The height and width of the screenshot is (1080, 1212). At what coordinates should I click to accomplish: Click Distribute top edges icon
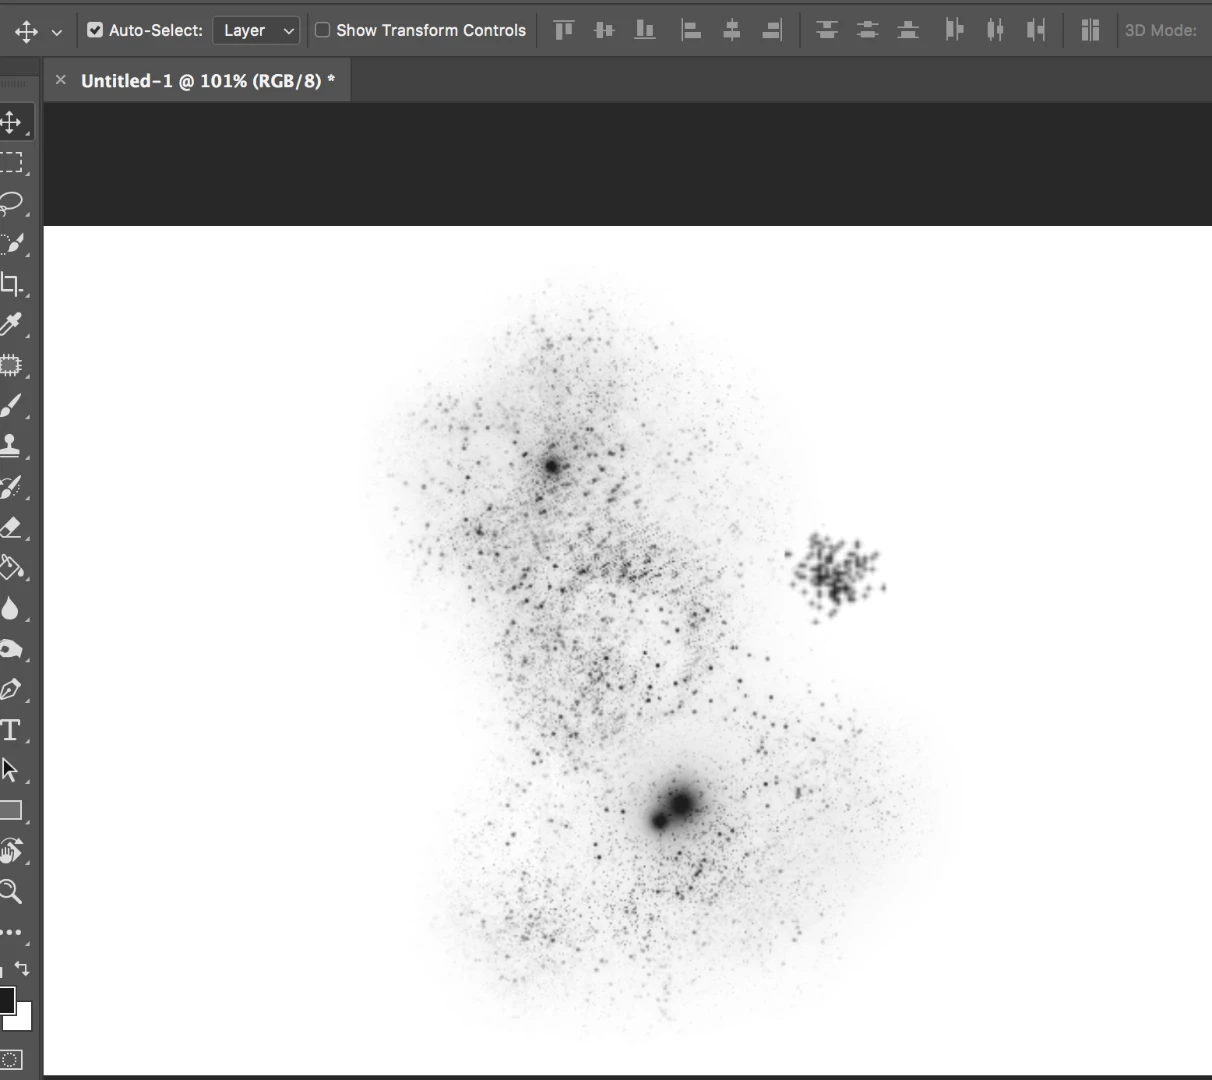click(x=827, y=30)
